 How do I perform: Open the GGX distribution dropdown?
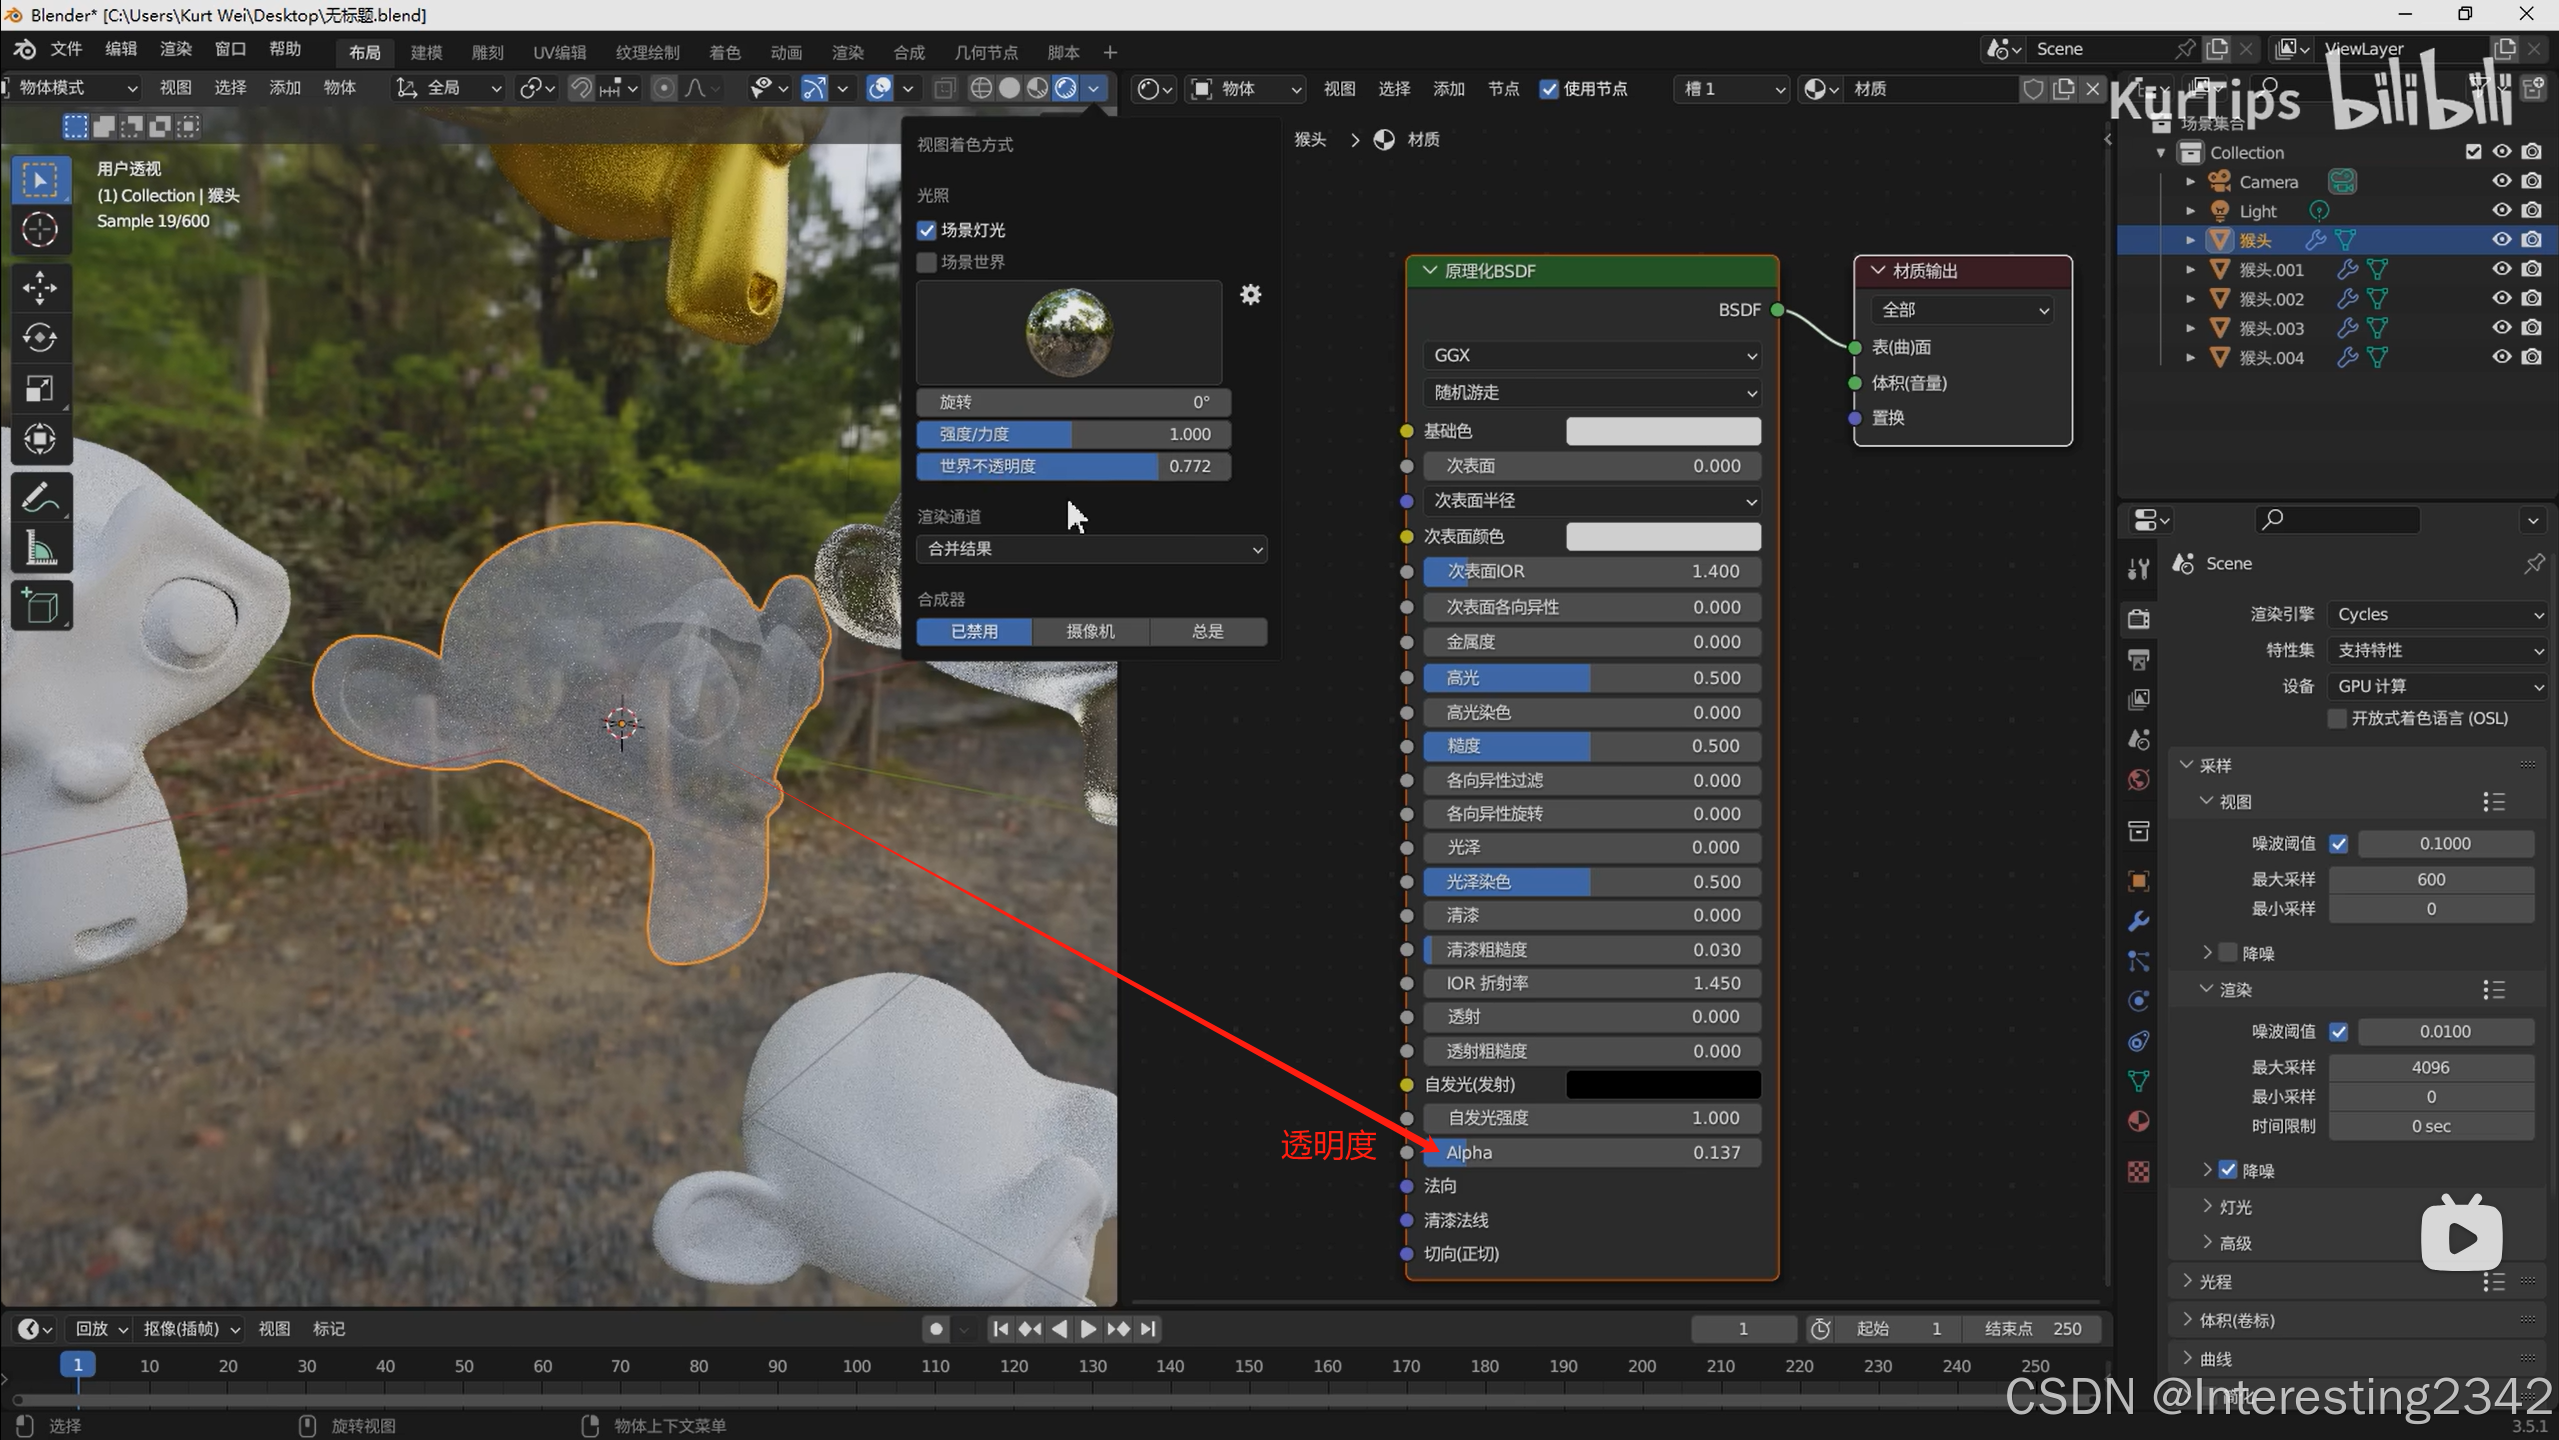pos(1592,355)
